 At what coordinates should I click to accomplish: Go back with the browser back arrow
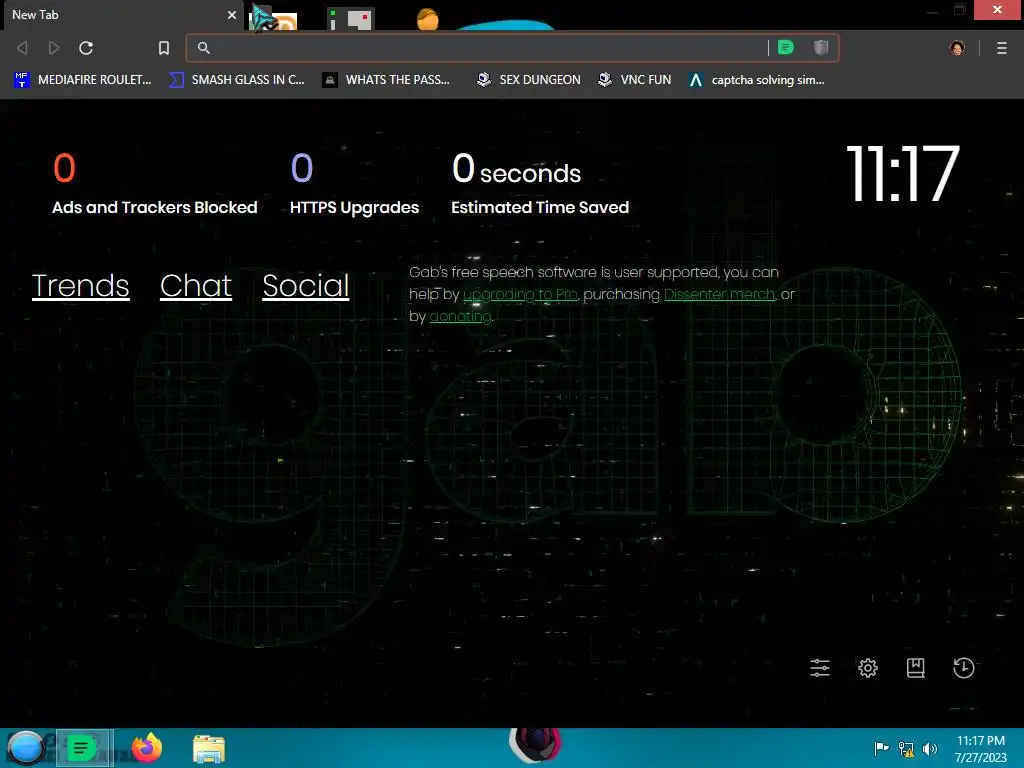[22, 48]
